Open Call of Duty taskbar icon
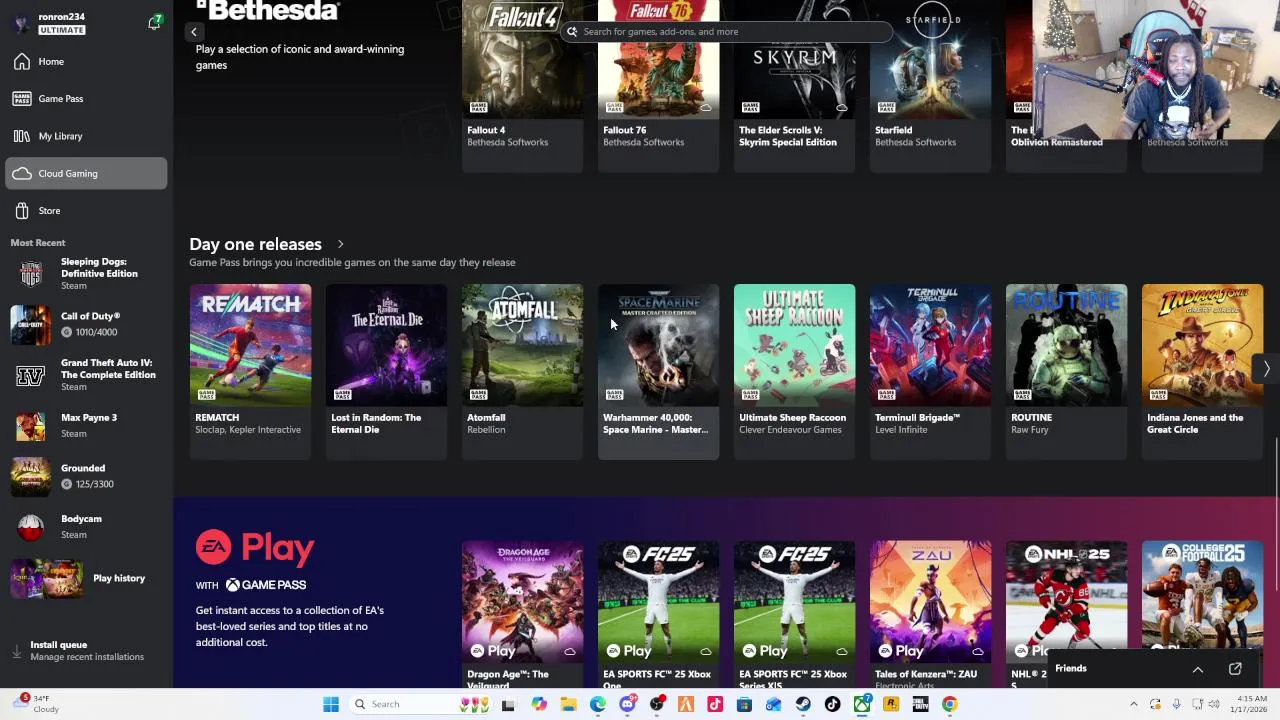The width and height of the screenshot is (1280, 720). [920, 704]
